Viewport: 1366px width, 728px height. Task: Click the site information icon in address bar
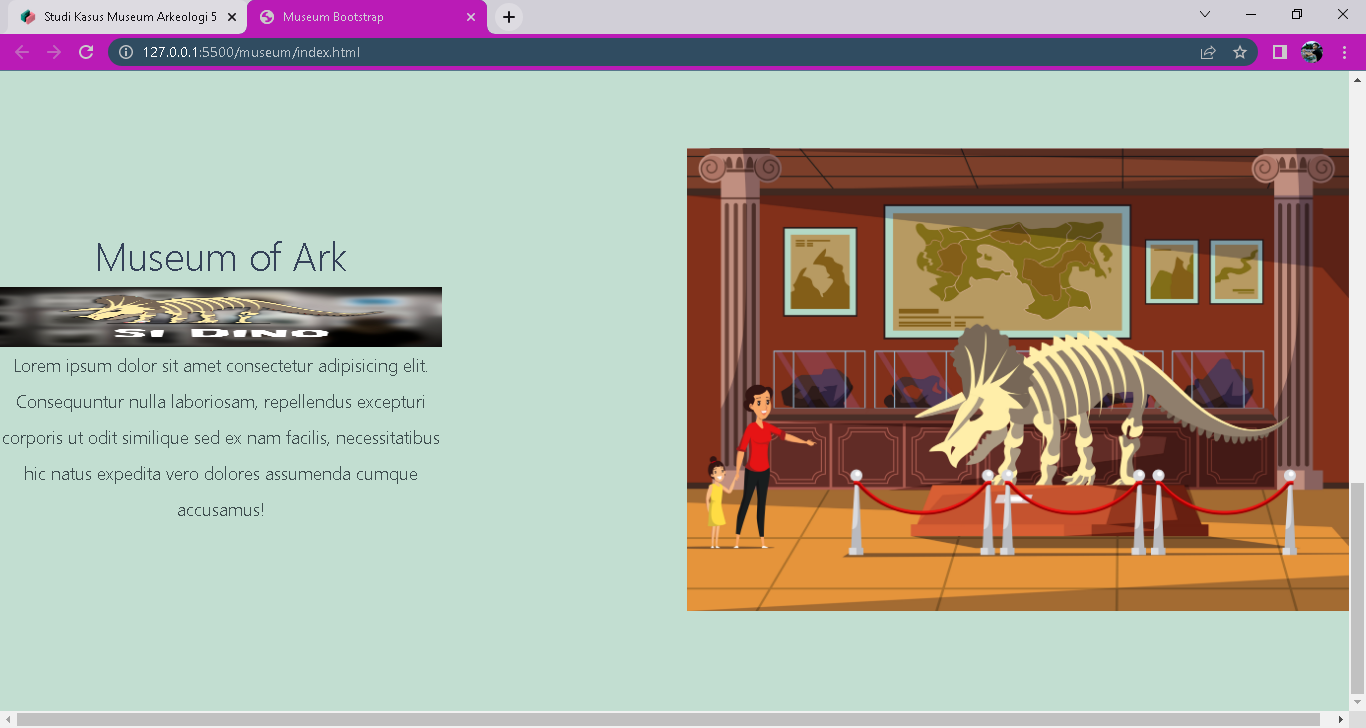click(124, 52)
